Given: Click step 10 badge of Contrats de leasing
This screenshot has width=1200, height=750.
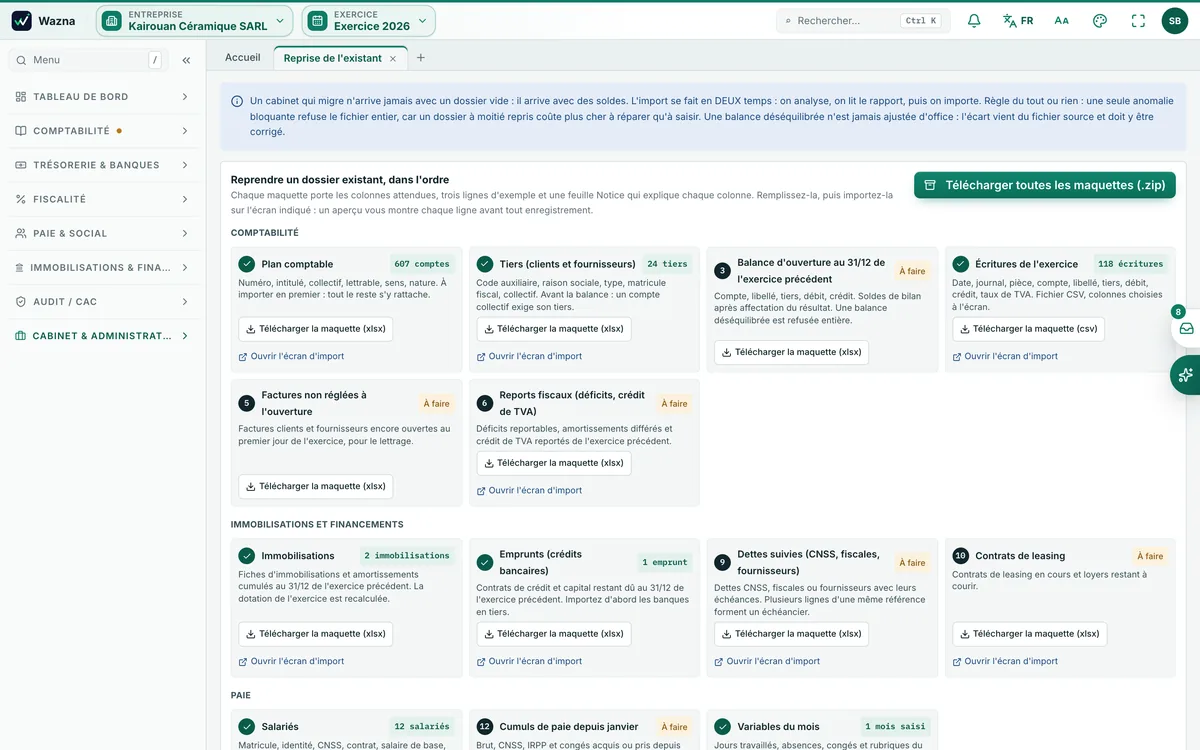Looking at the screenshot, I should point(960,555).
